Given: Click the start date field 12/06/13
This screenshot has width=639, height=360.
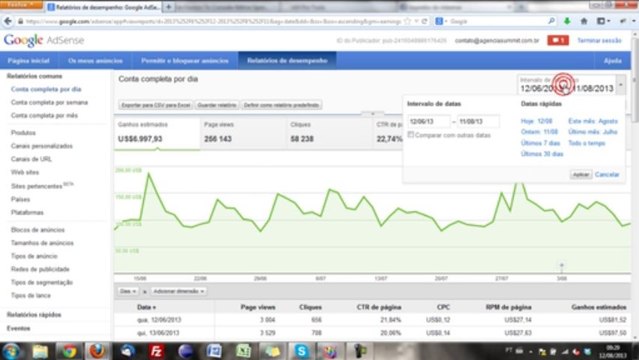Looking at the screenshot, I should pyautogui.click(x=429, y=121).
